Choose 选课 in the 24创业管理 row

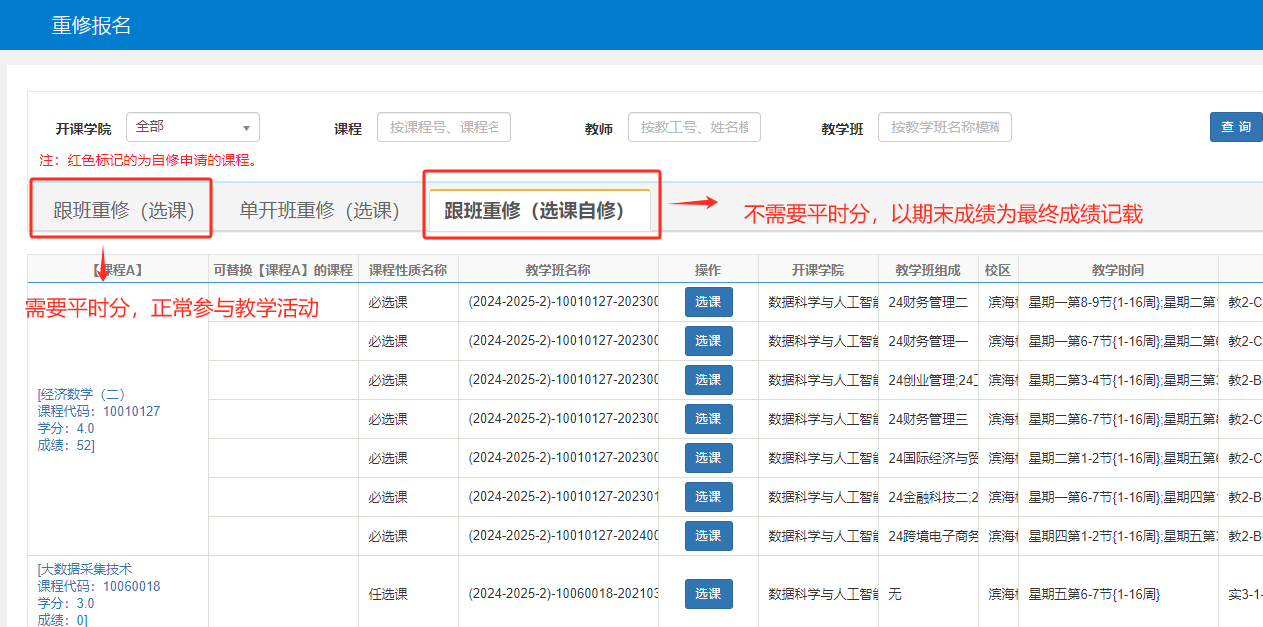pyautogui.click(x=708, y=380)
